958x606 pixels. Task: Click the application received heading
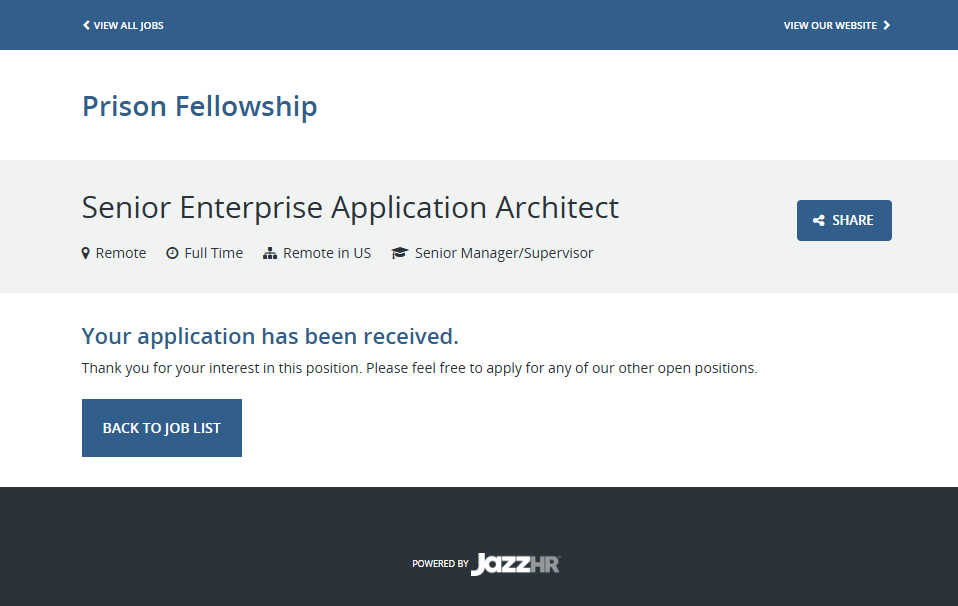(270, 335)
